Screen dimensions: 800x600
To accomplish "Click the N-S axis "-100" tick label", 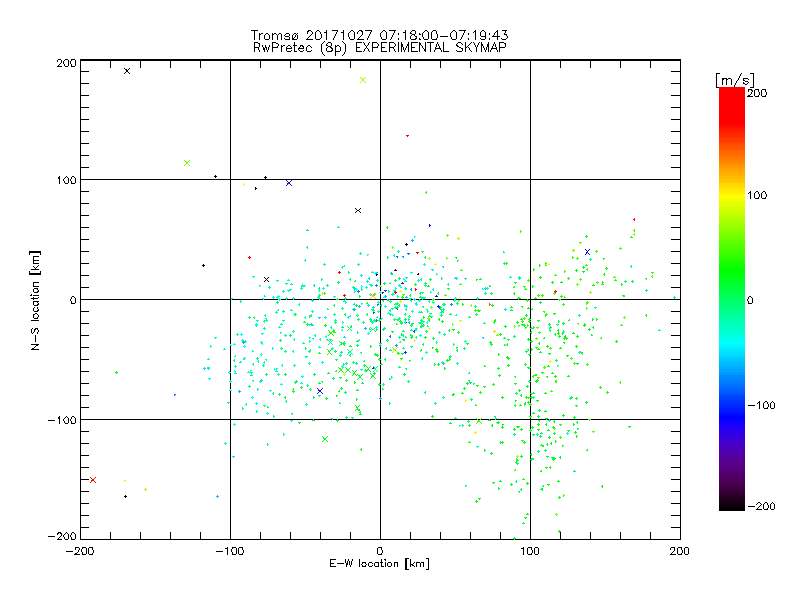I will [x=62, y=420].
